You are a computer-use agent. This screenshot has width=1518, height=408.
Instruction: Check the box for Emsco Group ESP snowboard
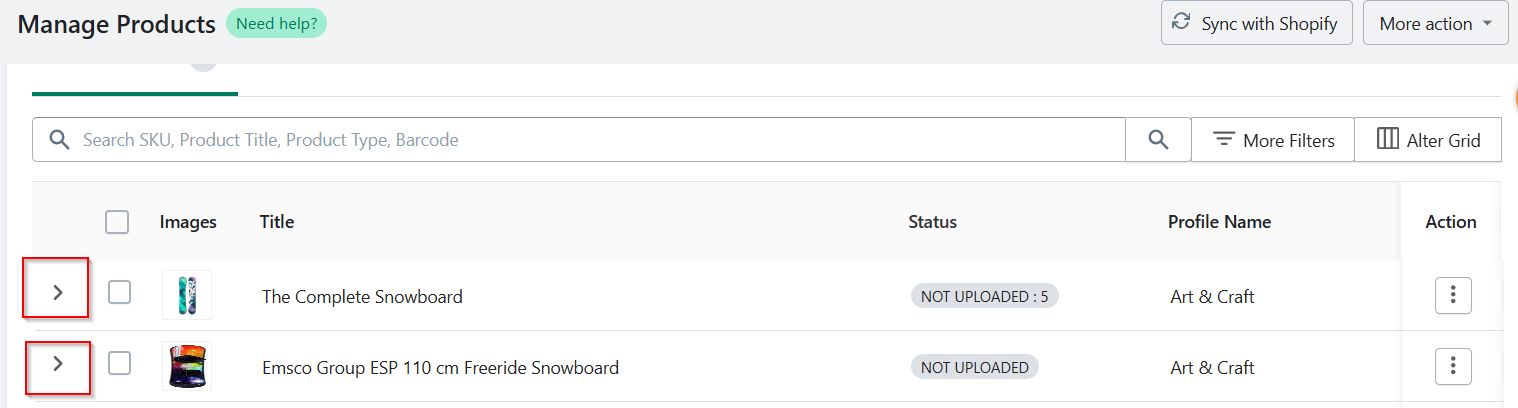coord(119,364)
